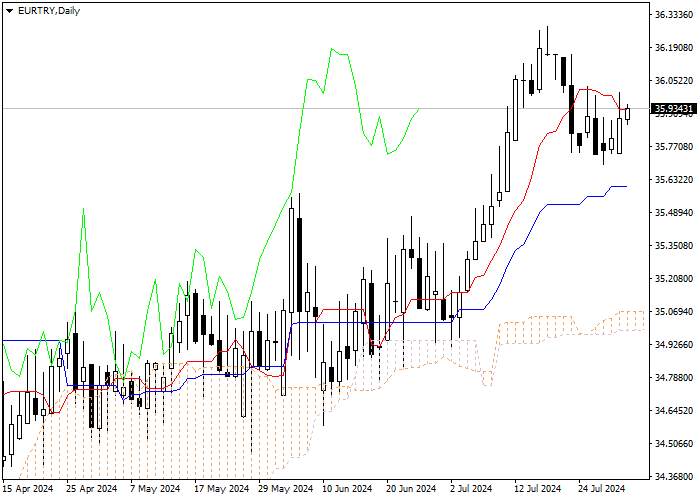Select the current price label 35.93431
The width and height of the screenshot is (700, 500).
(x=675, y=108)
